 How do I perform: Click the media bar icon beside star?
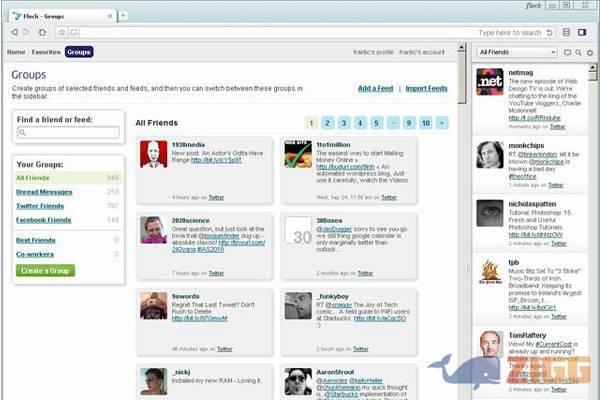[x=74, y=33]
